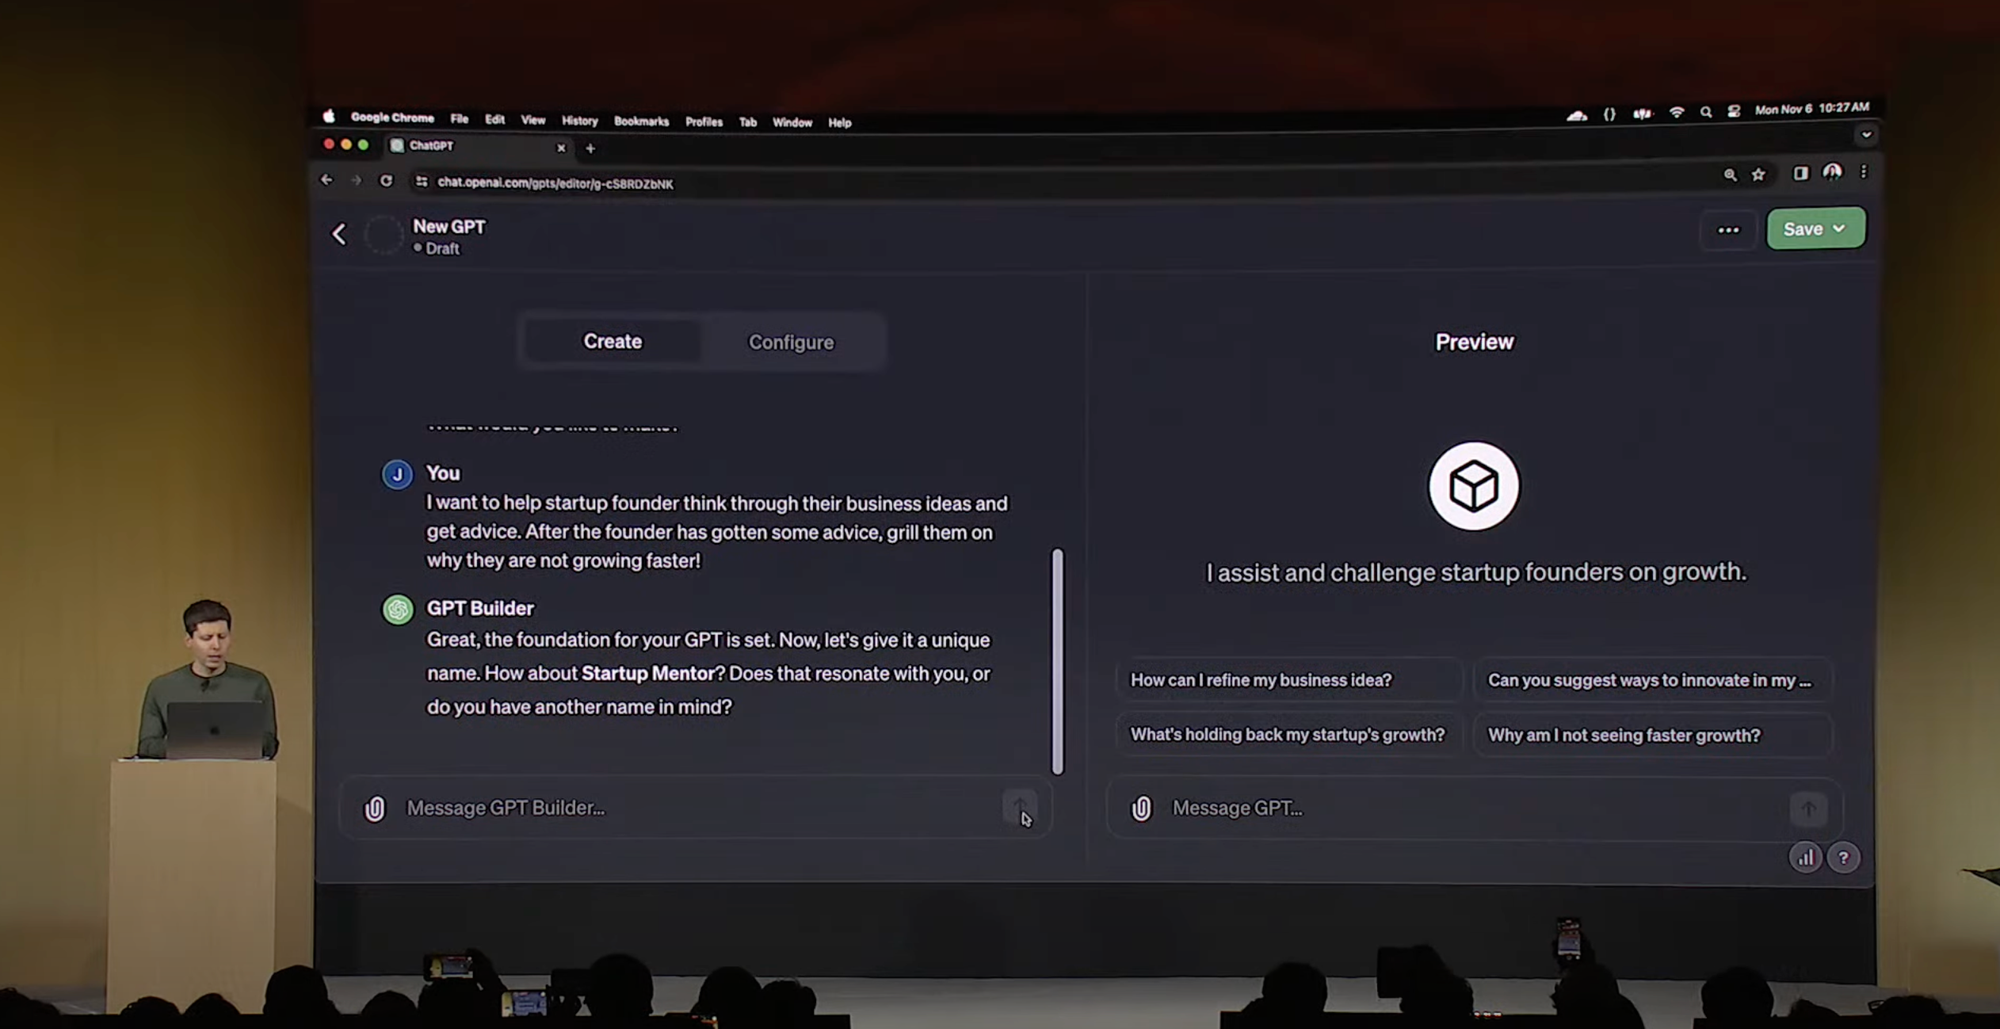Send the message to GPT Builder
This screenshot has height=1029, width=2000.
1020,808
